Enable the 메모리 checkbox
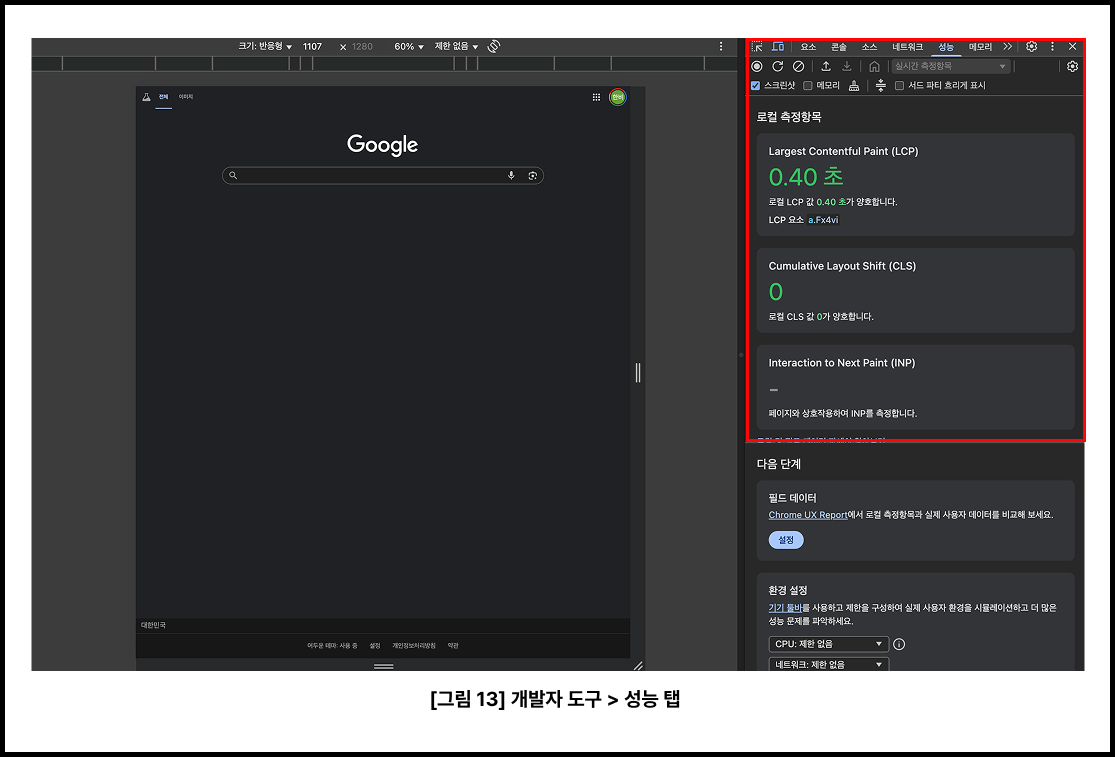Screen dimensions: 1115x757 [808, 85]
